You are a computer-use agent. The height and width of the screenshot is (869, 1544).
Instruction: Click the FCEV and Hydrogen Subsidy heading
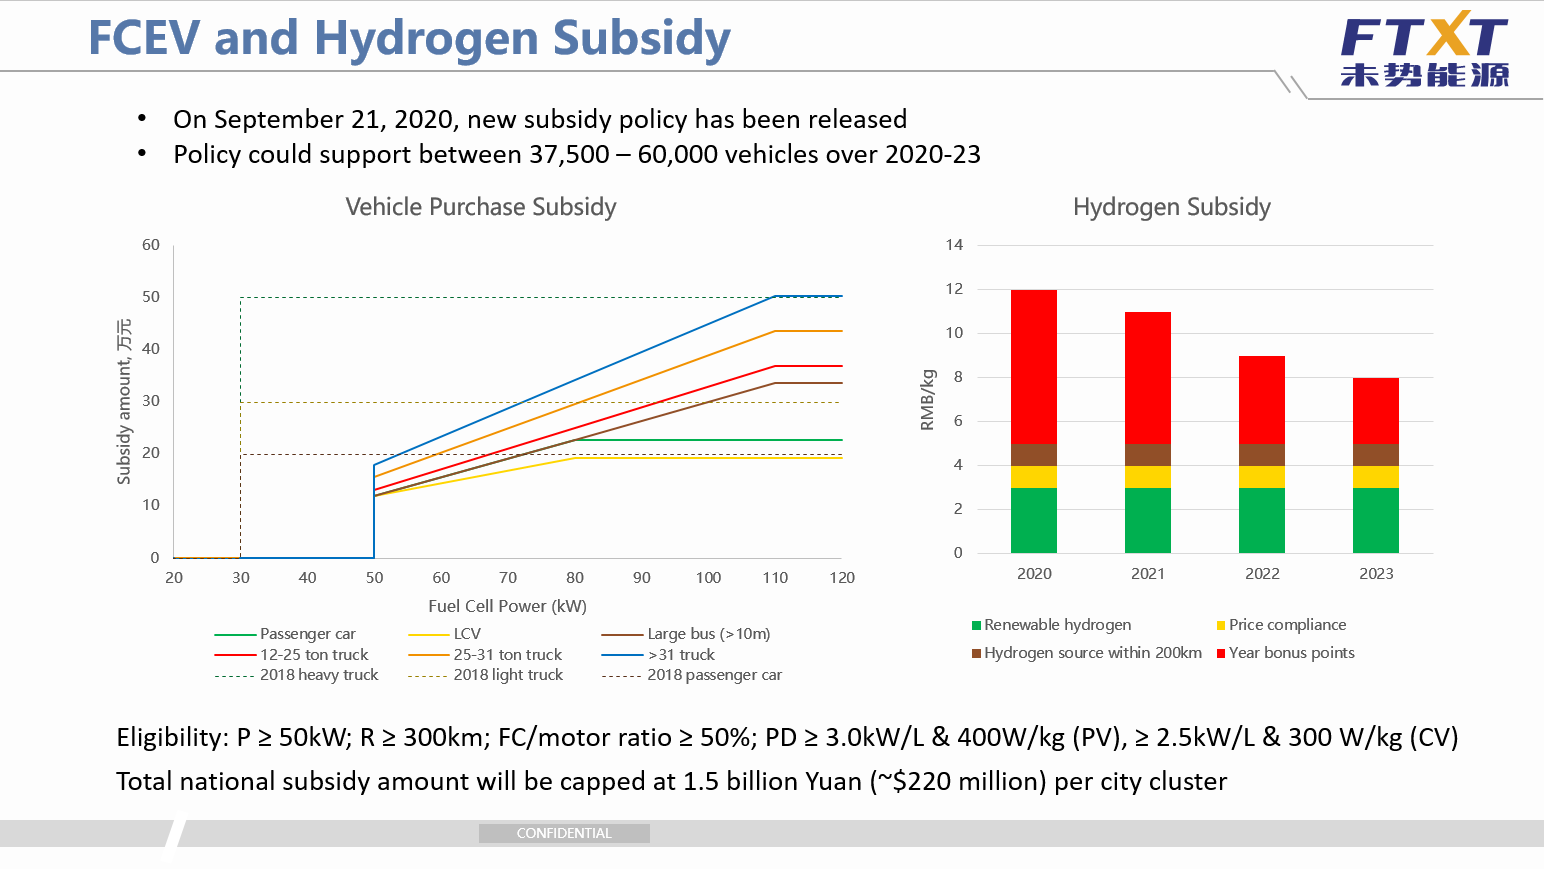point(410,38)
